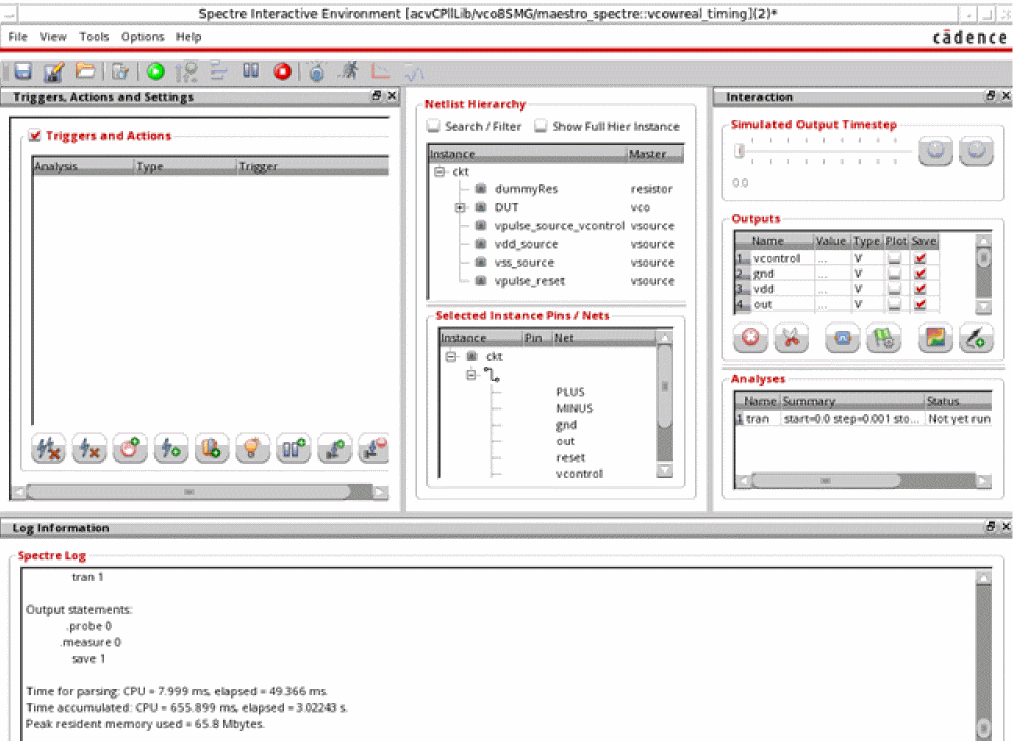The width and height of the screenshot is (1013, 742).
Task: Click the Master column header
Action: pyautogui.click(x=655, y=154)
